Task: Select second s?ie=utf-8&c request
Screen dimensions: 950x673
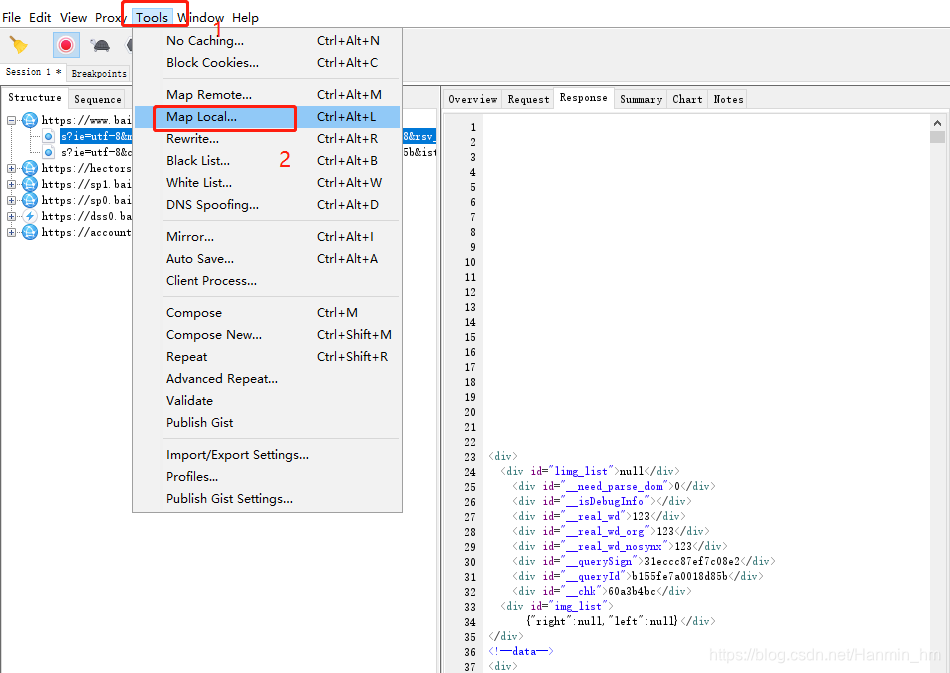Action: [96, 152]
